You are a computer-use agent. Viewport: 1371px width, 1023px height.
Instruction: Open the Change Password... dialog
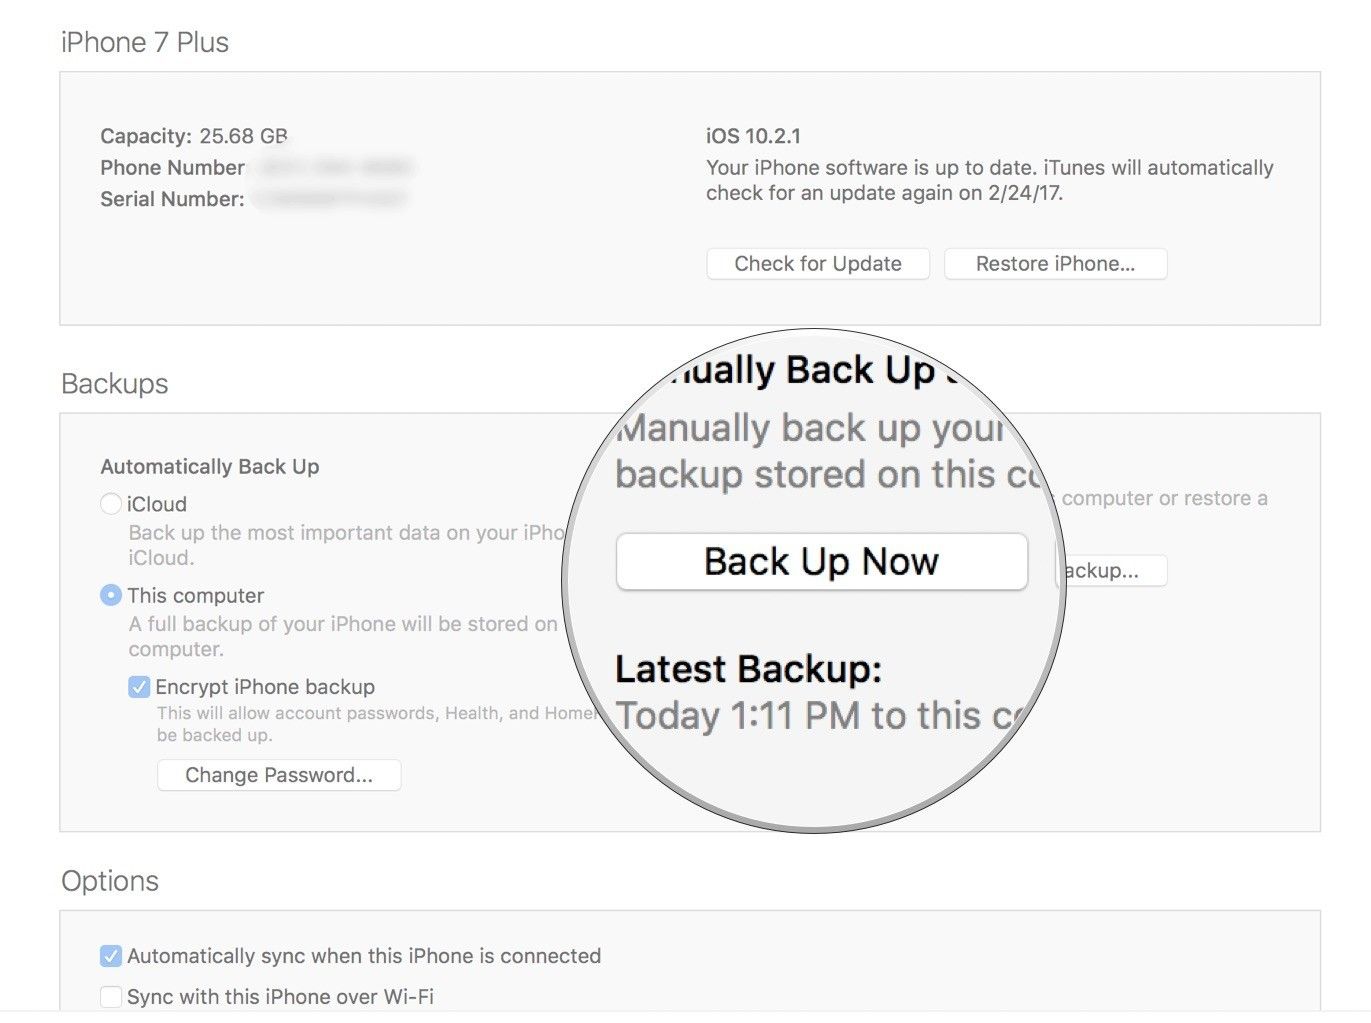(279, 775)
